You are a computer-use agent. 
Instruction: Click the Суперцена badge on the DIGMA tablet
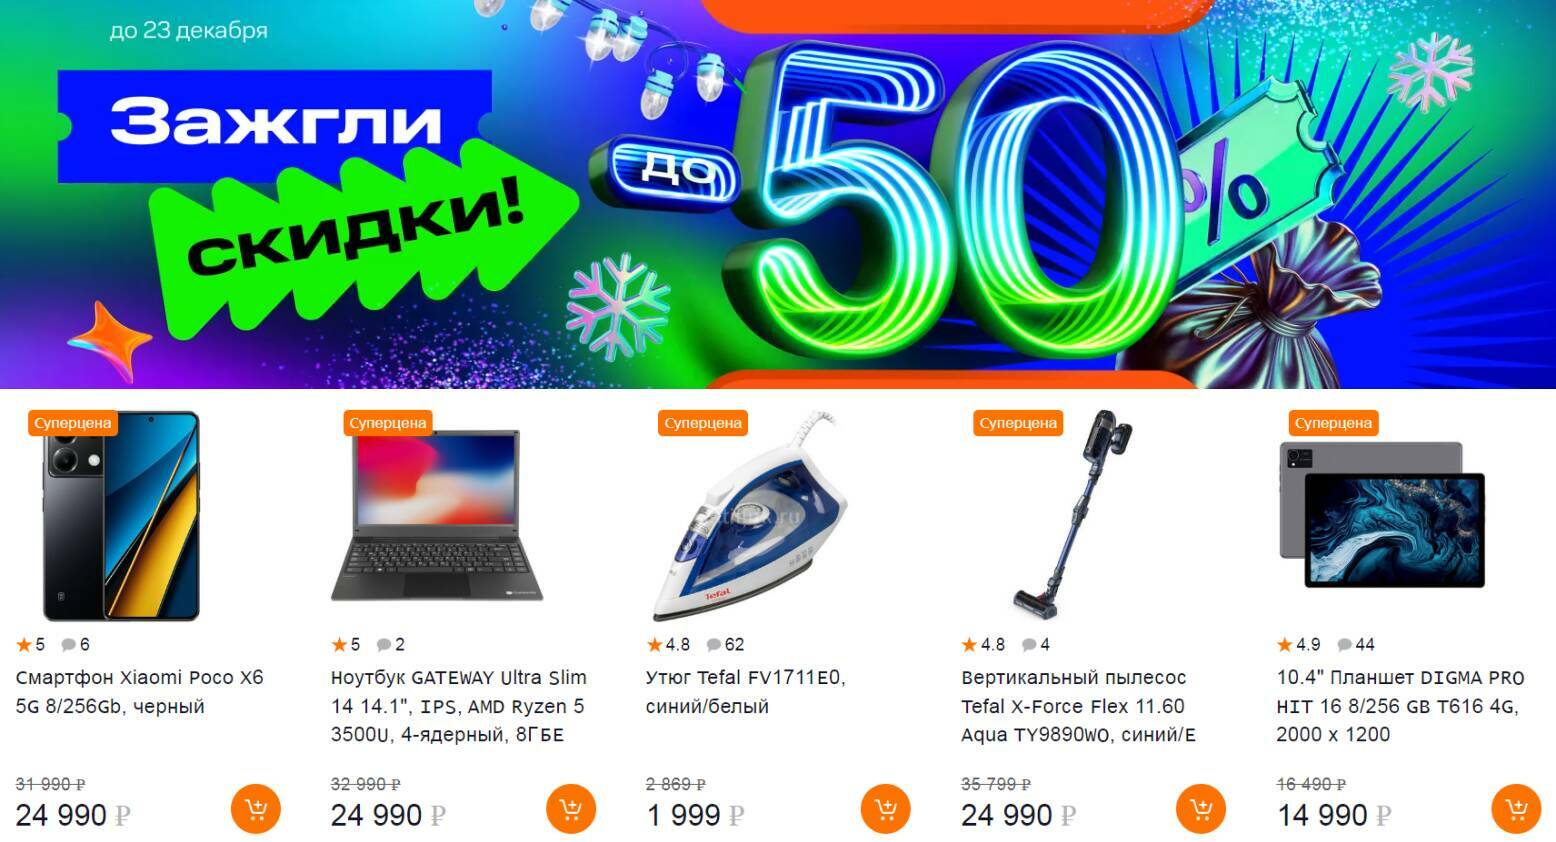click(1332, 423)
